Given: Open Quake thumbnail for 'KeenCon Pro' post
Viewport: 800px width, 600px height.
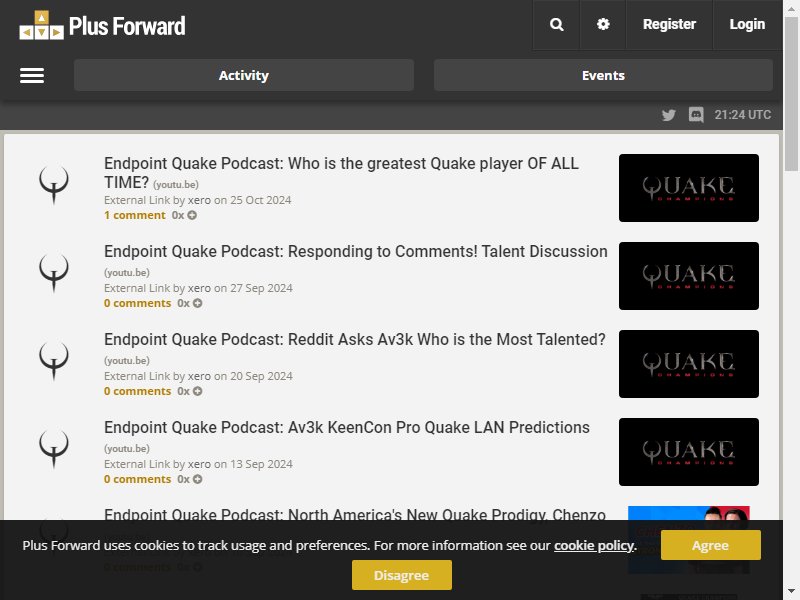Looking at the screenshot, I should pyautogui.click(x=689, y=452).
